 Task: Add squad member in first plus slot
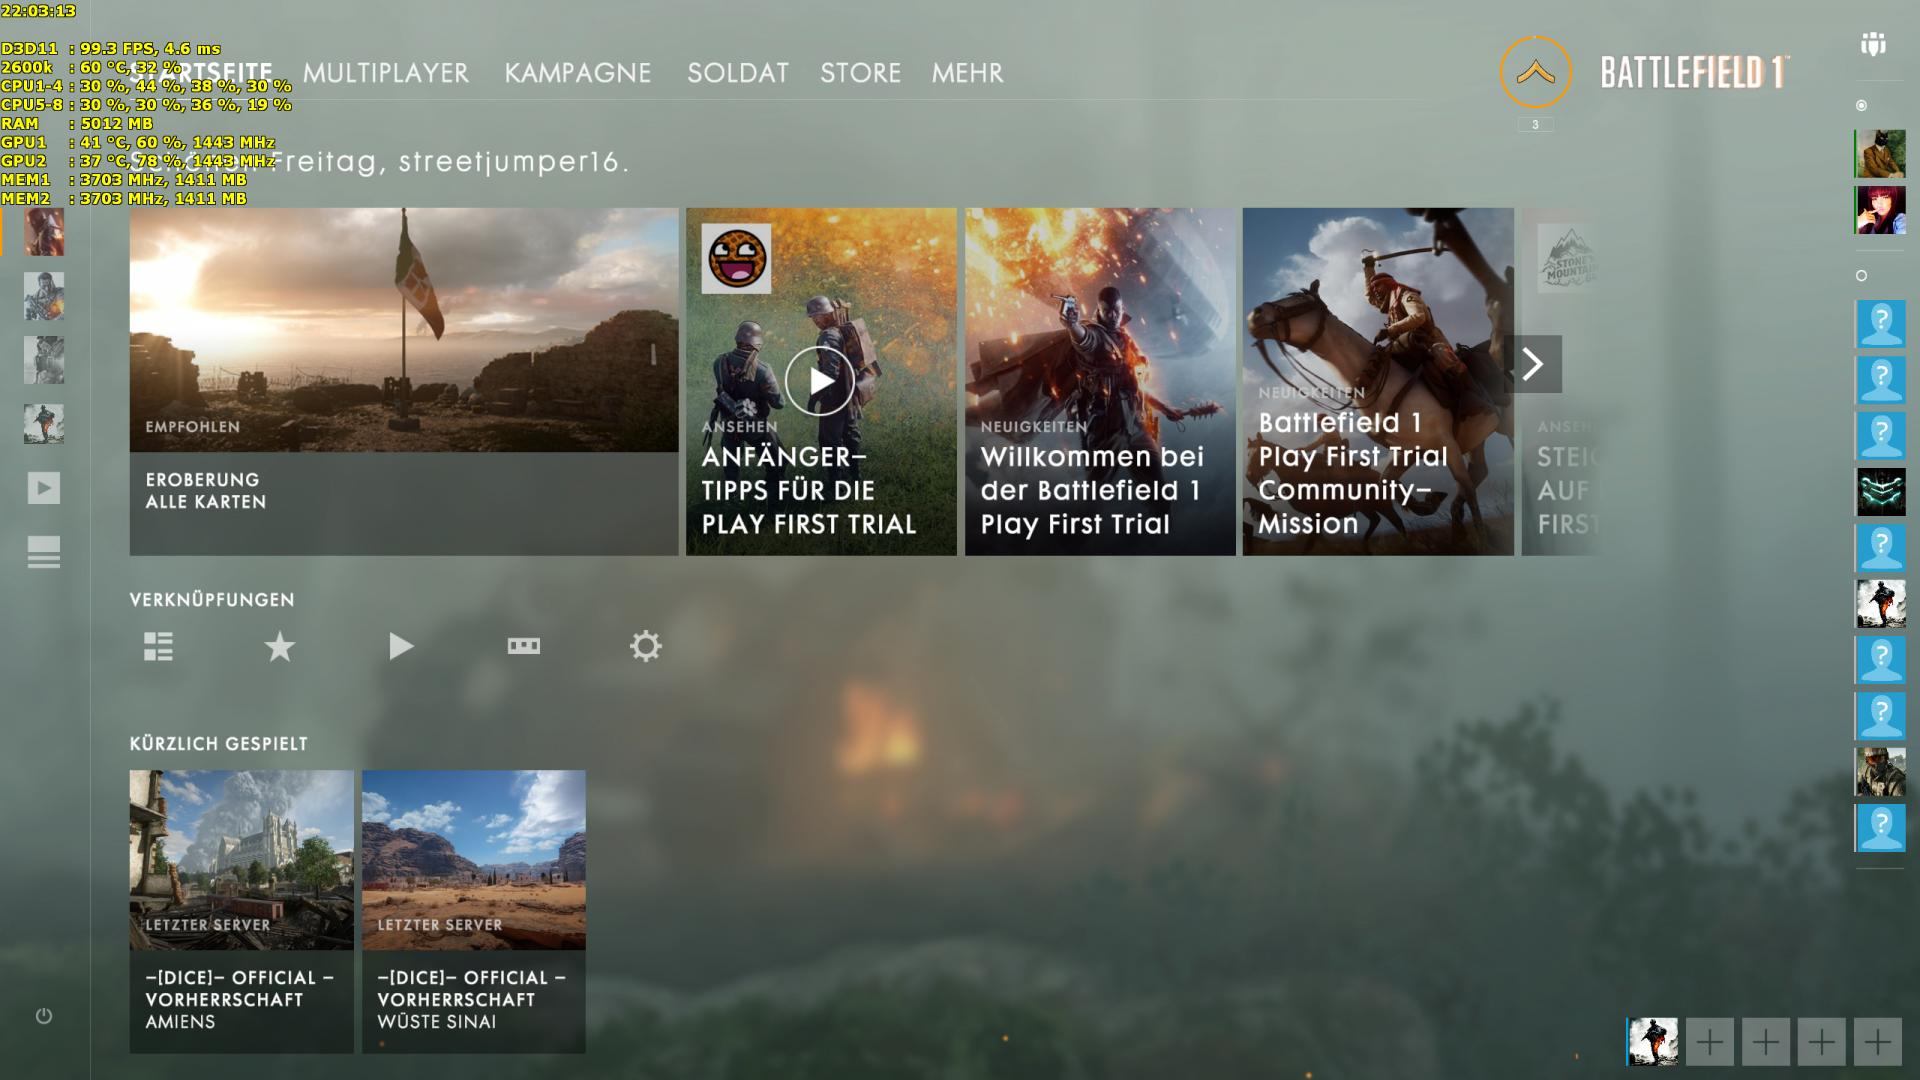[1709, 1042]
